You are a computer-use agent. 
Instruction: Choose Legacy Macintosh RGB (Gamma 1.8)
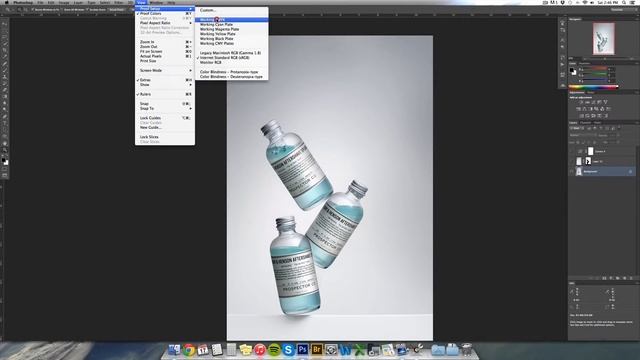[x=231, y=53]
